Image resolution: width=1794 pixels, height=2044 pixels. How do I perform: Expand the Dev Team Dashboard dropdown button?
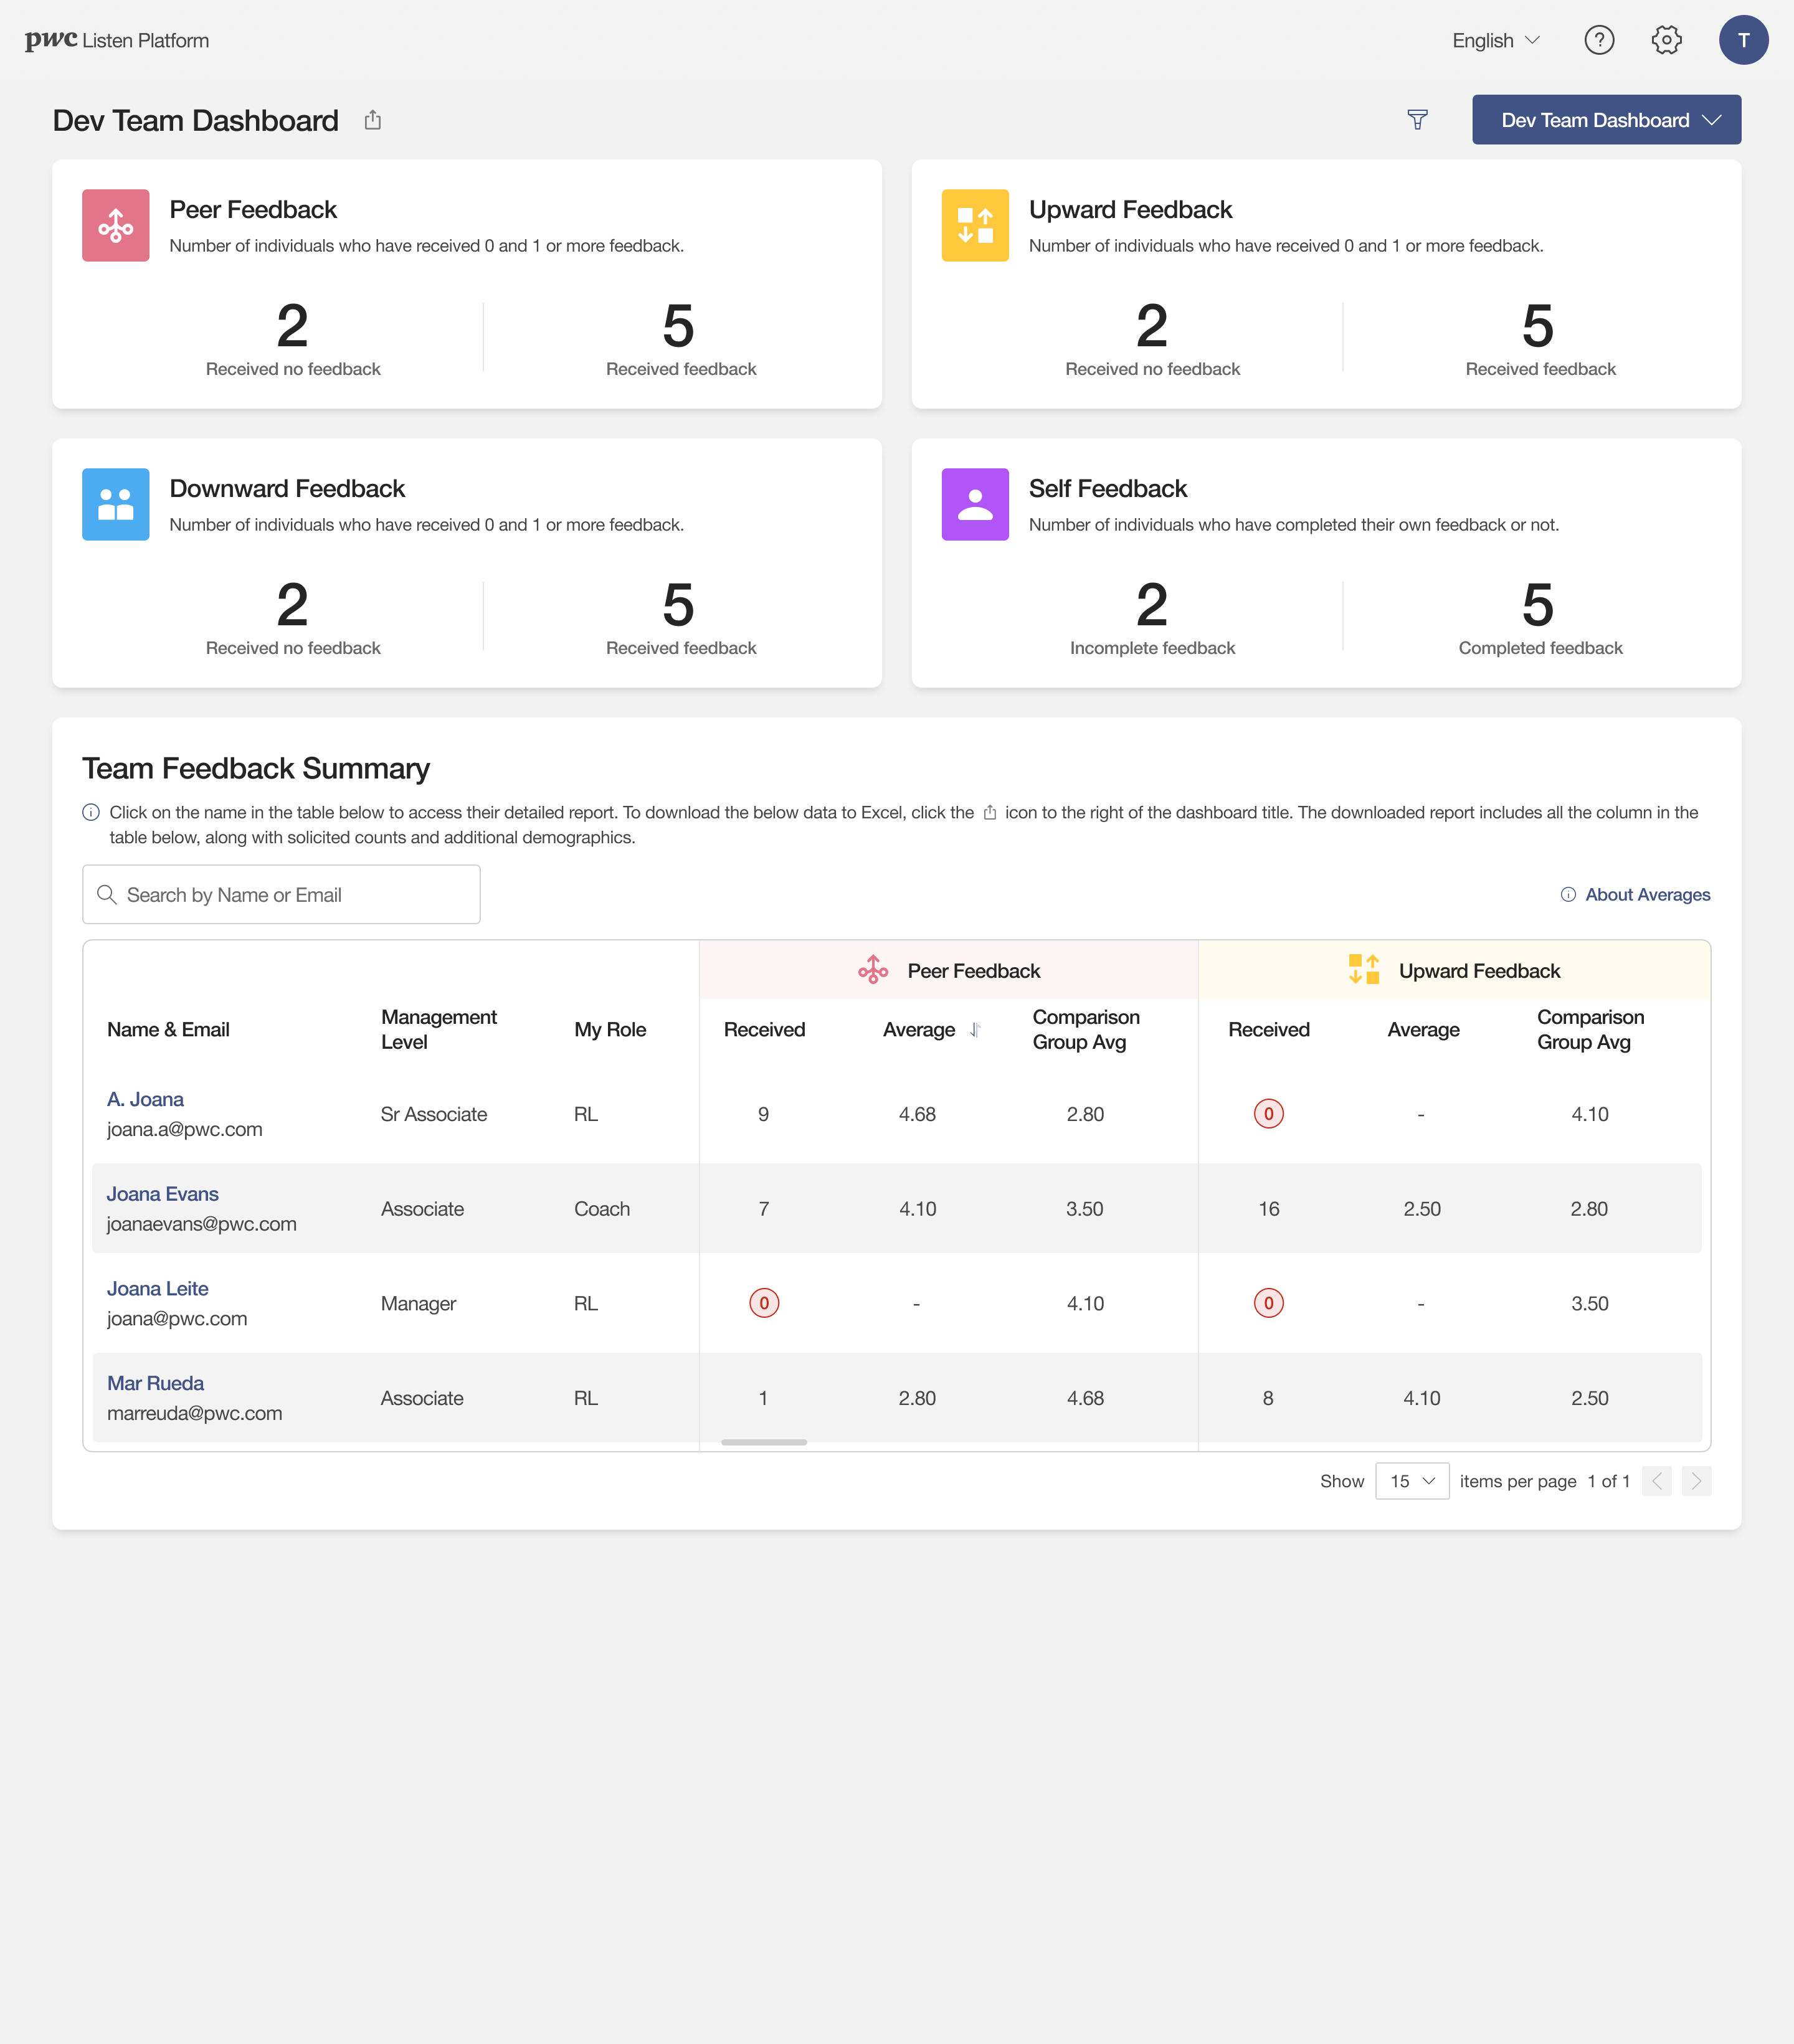(x=1606, y=120)
